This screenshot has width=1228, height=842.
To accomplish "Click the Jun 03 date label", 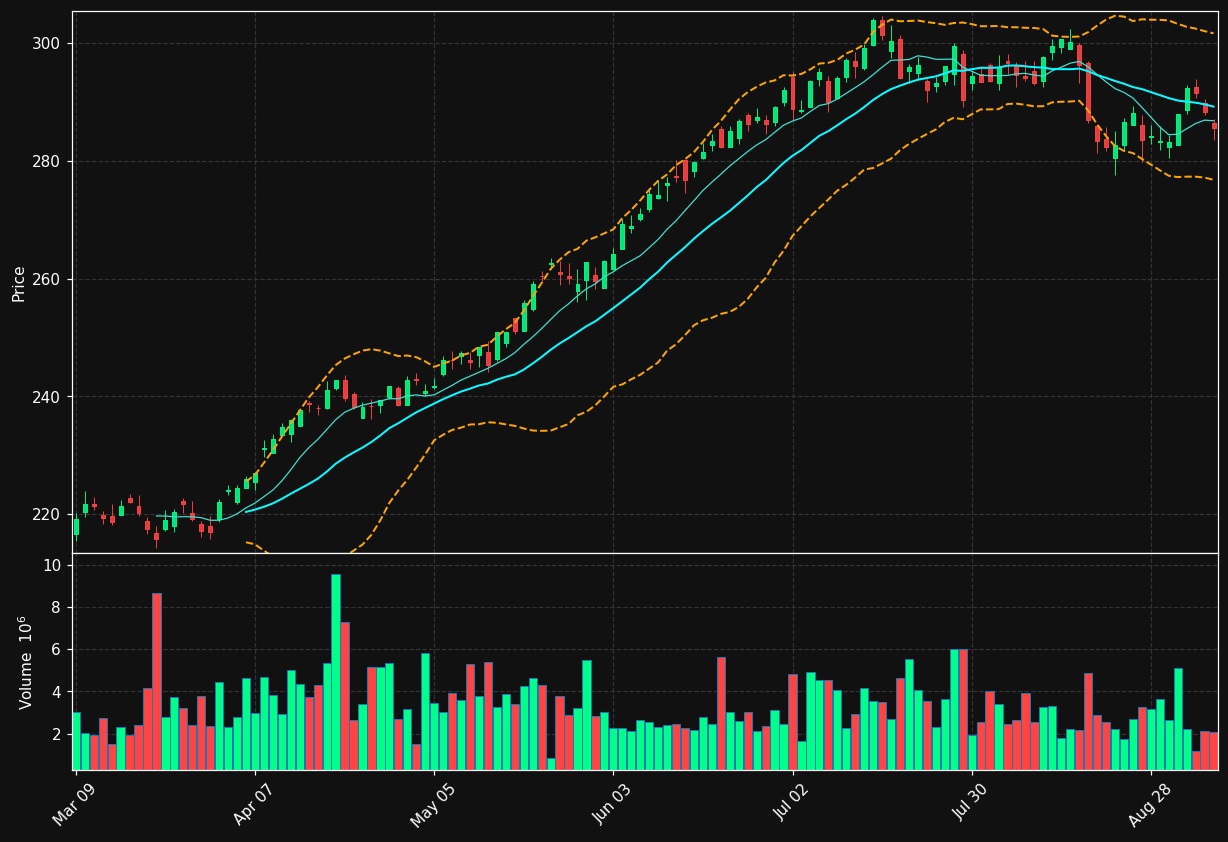I will pyautogui.click(x=613, y=804).
